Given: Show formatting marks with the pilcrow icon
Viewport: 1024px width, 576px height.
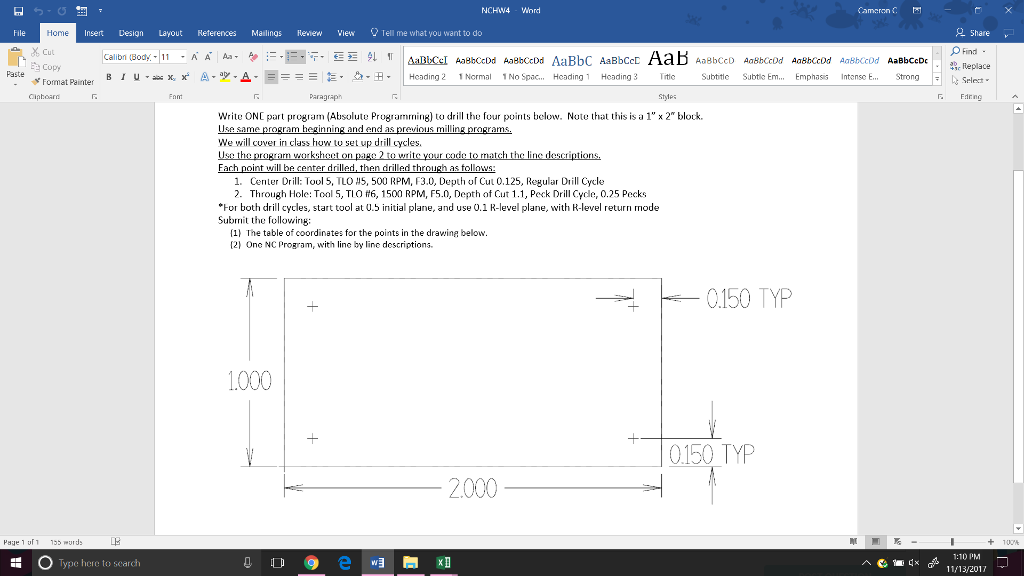Looking at the screenshot, I should pyautogui.click(x=388, y=57).
